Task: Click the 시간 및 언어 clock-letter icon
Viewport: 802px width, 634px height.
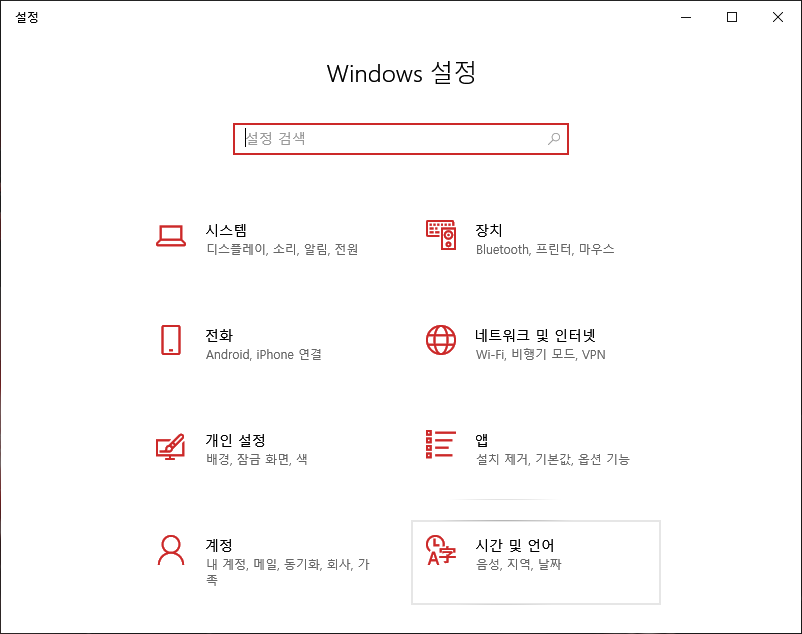Action: [x=441, y=550]
